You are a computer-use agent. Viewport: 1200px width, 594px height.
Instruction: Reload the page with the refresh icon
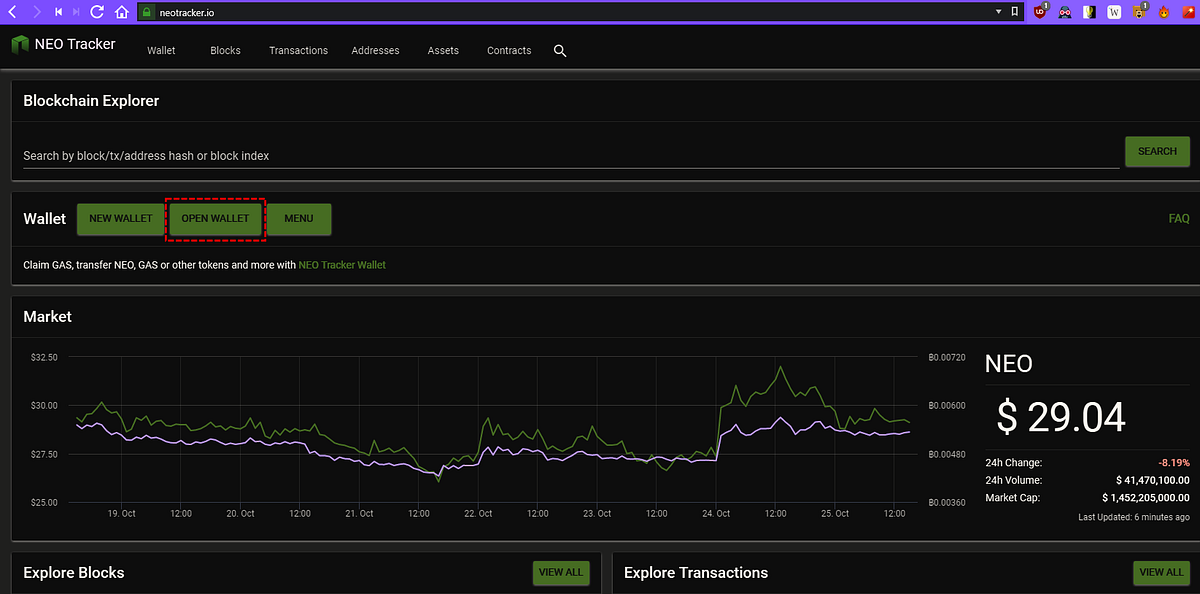point(97,12)
